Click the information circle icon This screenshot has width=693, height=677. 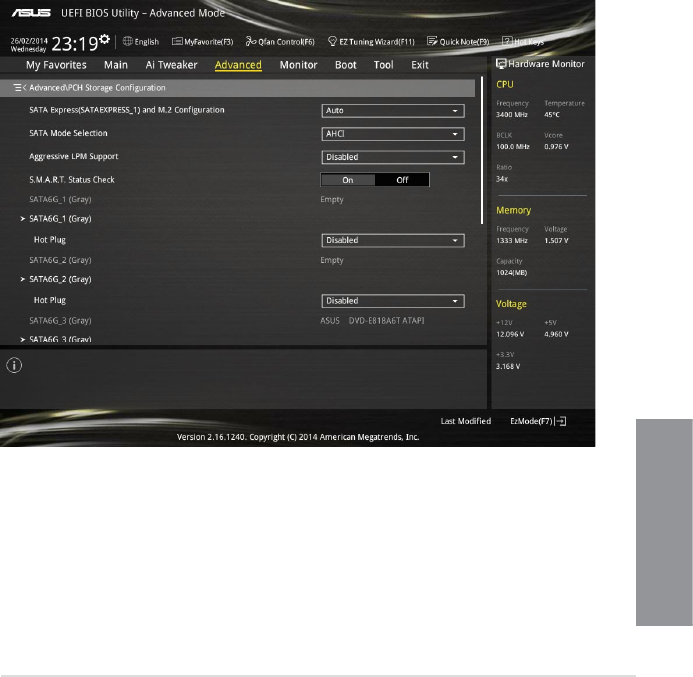[14, 365]
